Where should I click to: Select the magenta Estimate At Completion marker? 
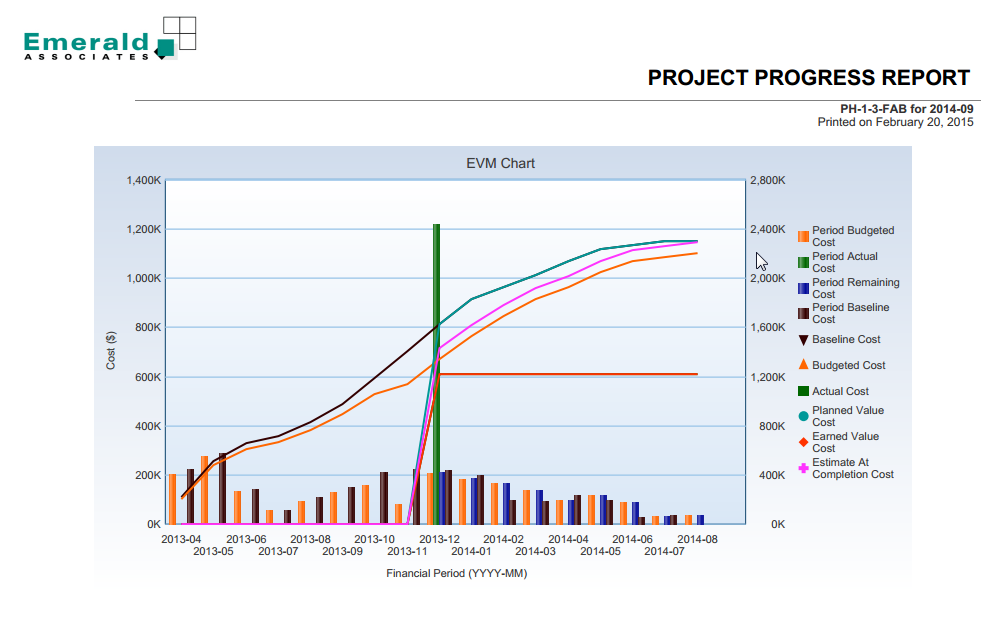pyautogui.click(x=803, y=468)
